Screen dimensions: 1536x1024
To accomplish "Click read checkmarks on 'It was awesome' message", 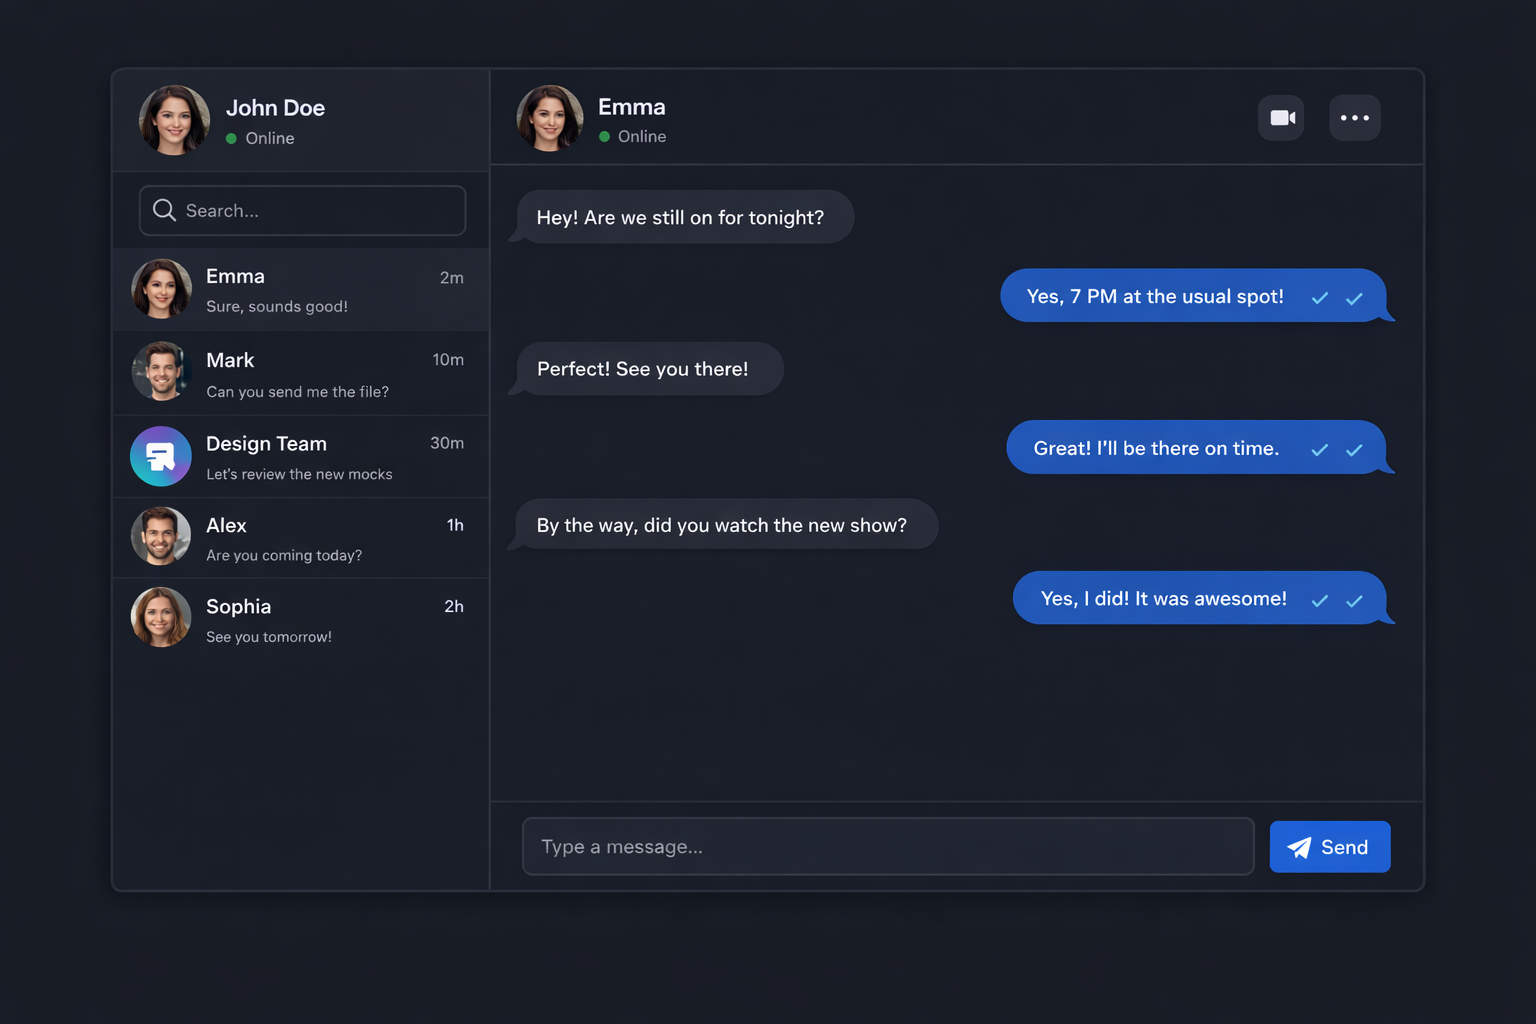I will [x=1337, y=600].
